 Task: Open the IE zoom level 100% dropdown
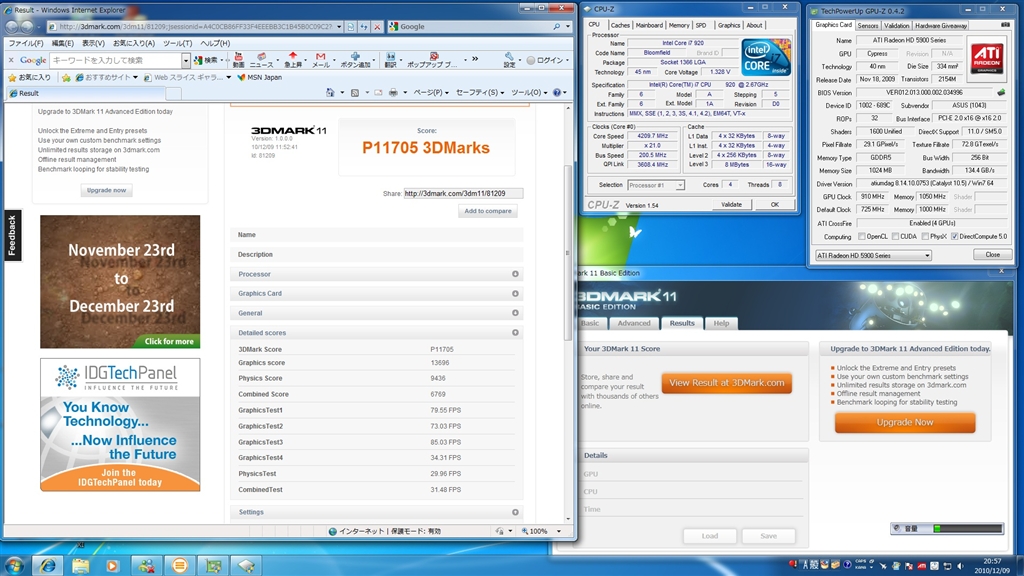(x=559, y=532)
